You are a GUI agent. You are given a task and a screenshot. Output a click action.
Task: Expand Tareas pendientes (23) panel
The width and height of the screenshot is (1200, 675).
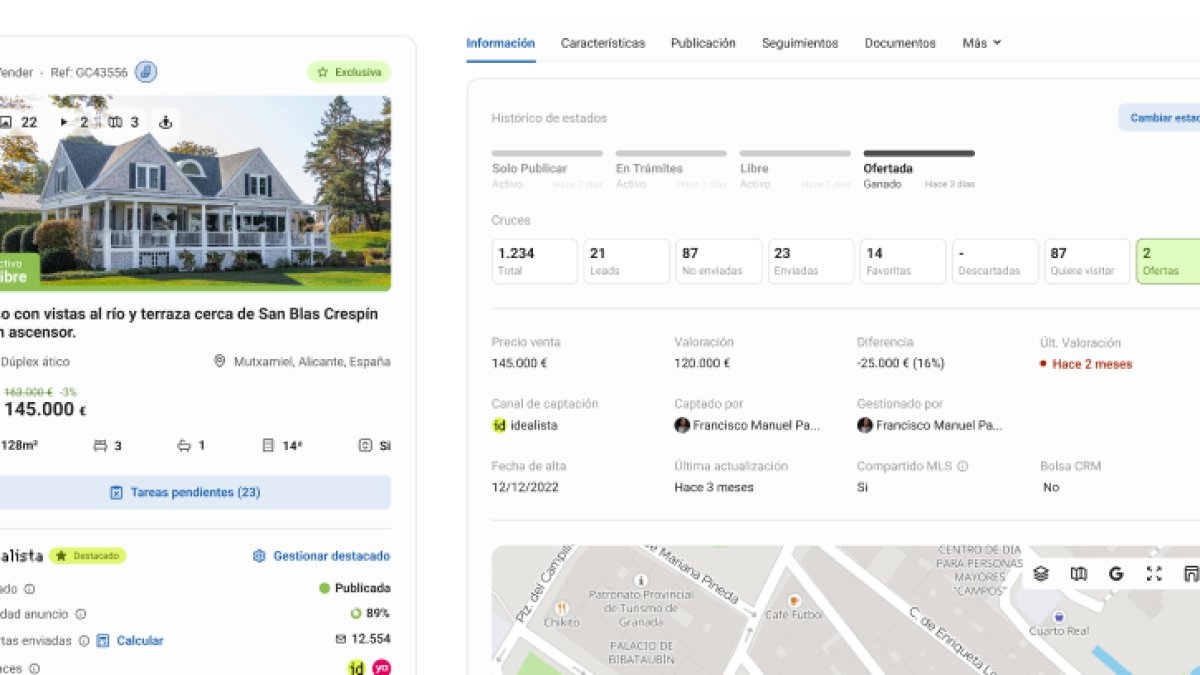185,492
